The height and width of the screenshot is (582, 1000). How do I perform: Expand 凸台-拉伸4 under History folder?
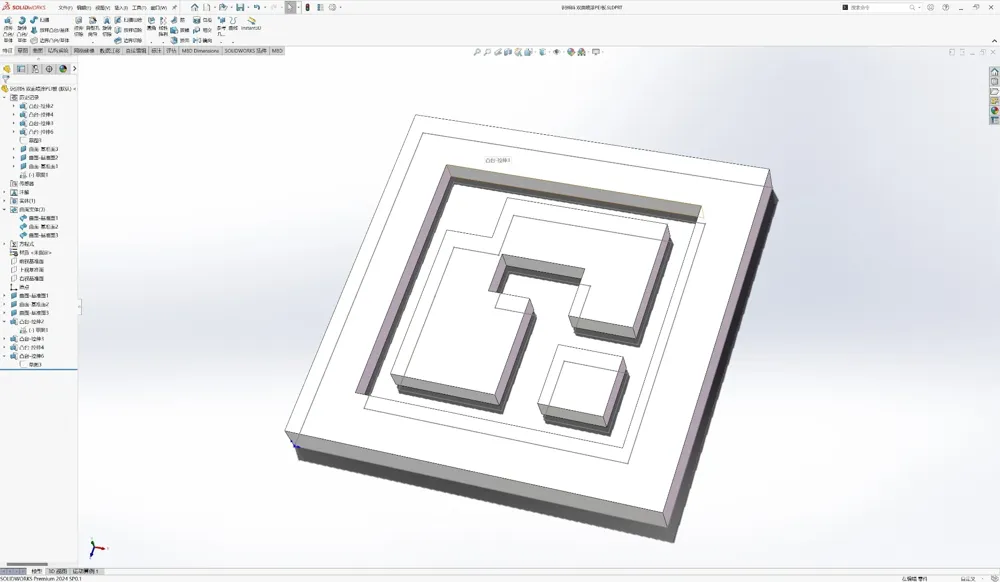click(x=14, y=115)
